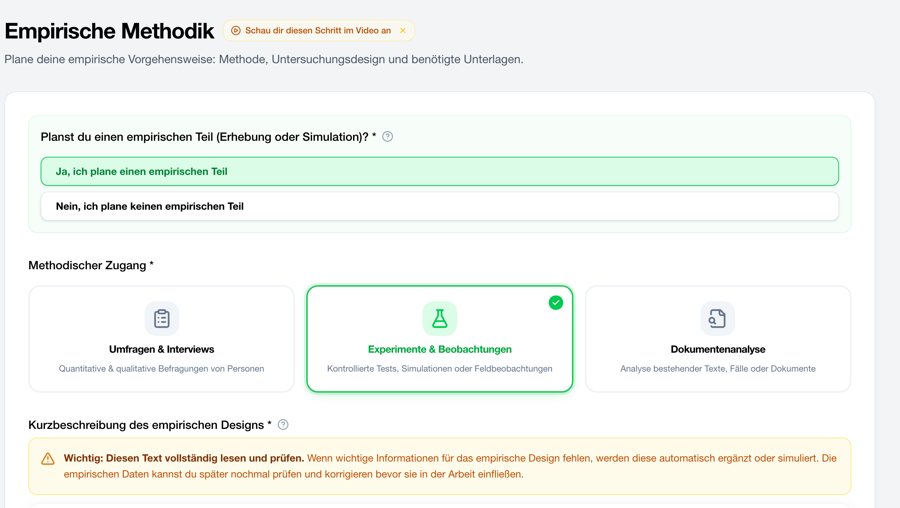Click help icon next to Kurzbeschreibung des empirischen Designs
Viewport: 900px width, 508px height.
pos(283,425)
